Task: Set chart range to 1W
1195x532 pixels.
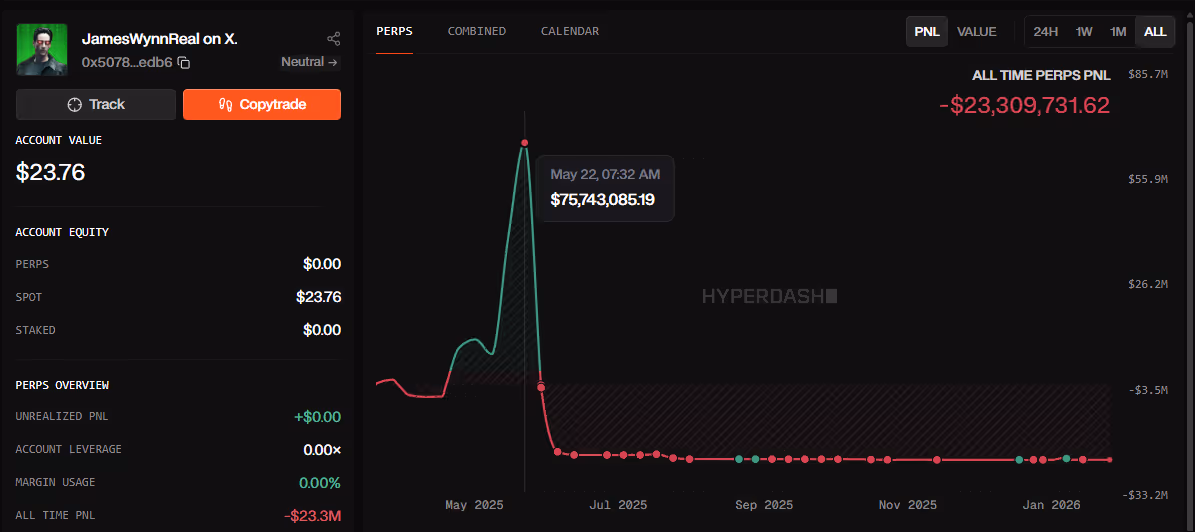Action: [x=1084, y=31]
